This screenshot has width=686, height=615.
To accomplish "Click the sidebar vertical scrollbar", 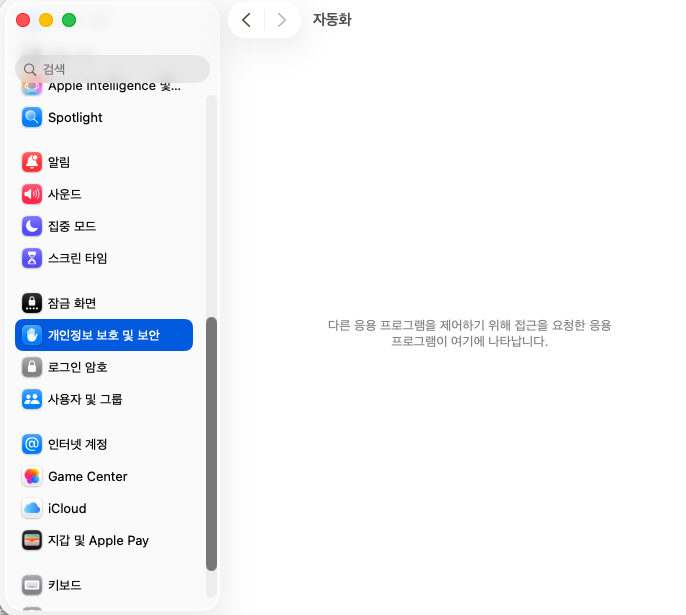I will pyautogui.click(x=211, y=444).
